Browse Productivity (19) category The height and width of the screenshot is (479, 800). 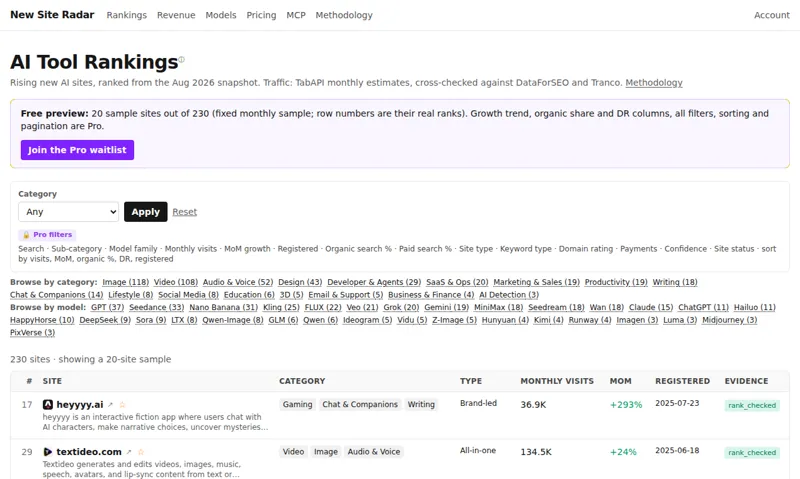click(x=616, y=282)
